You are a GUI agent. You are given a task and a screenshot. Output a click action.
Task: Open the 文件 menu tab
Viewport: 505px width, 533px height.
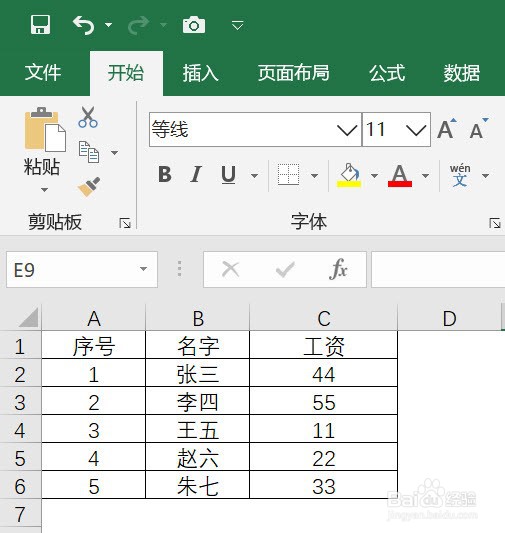(42, 72)
